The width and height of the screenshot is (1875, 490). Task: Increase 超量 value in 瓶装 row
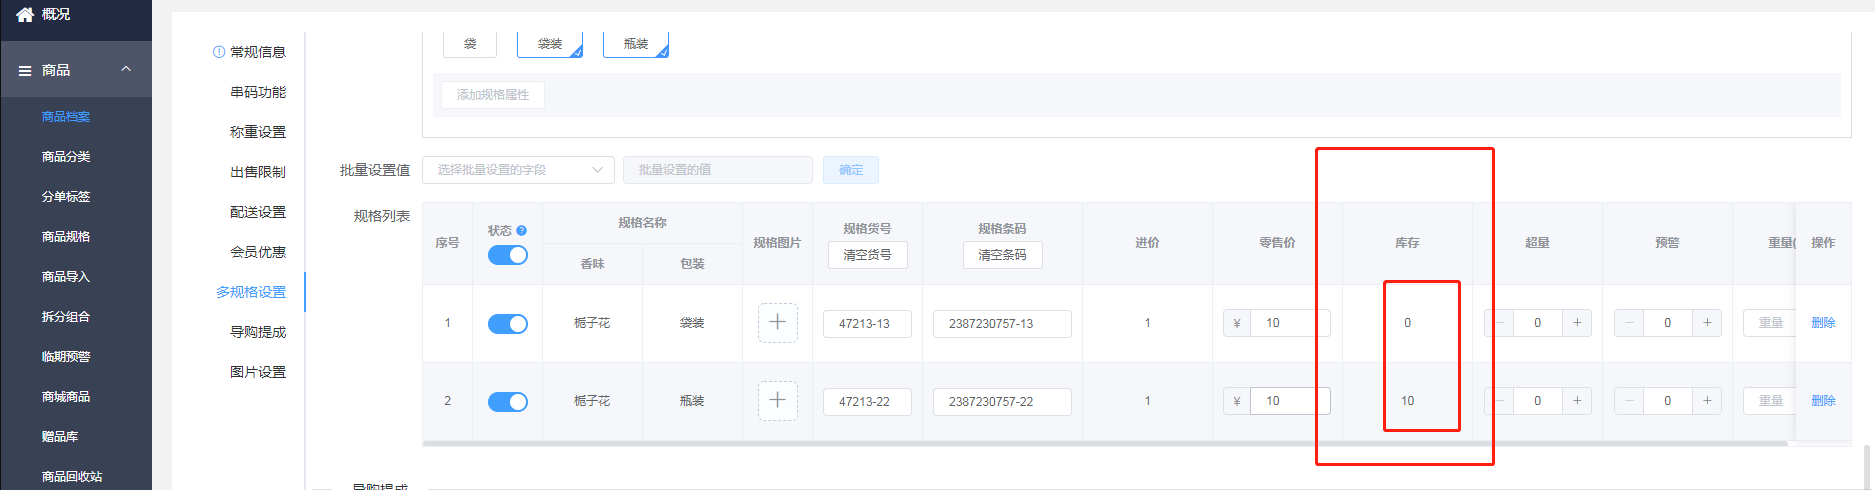coord(1577,401)
